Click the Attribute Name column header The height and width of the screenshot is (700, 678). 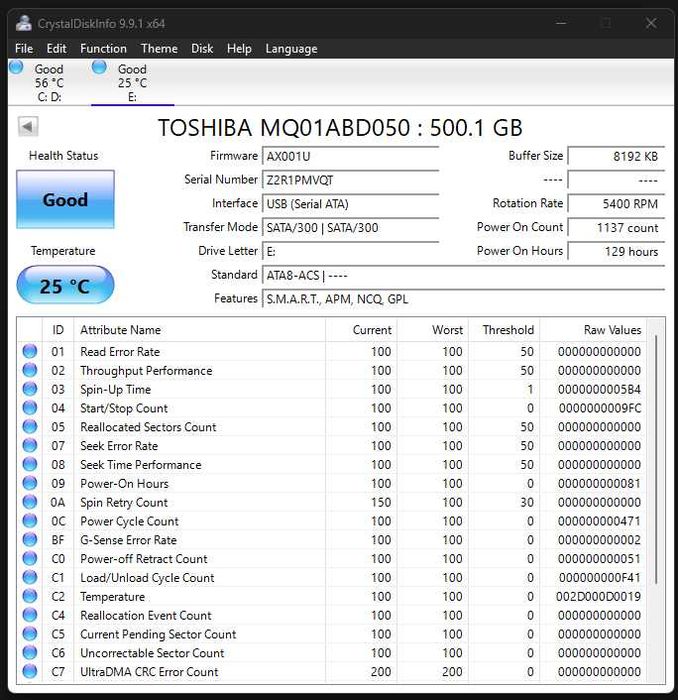(200, 330)
